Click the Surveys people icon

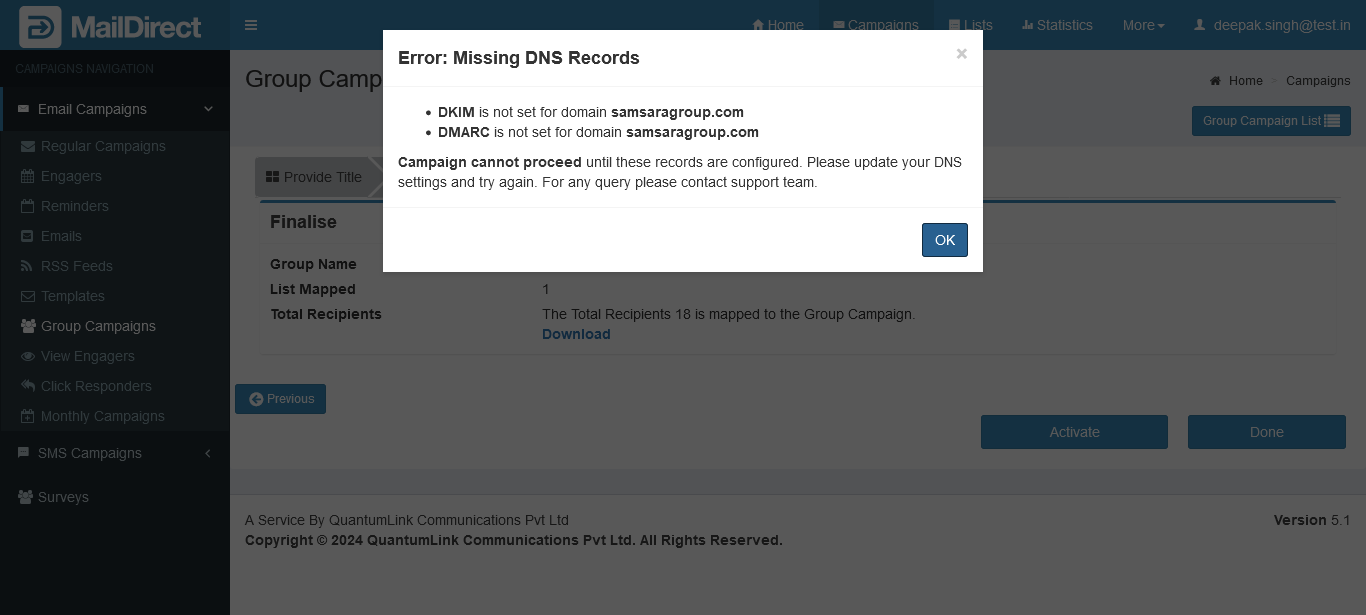(x=26, y=497)
